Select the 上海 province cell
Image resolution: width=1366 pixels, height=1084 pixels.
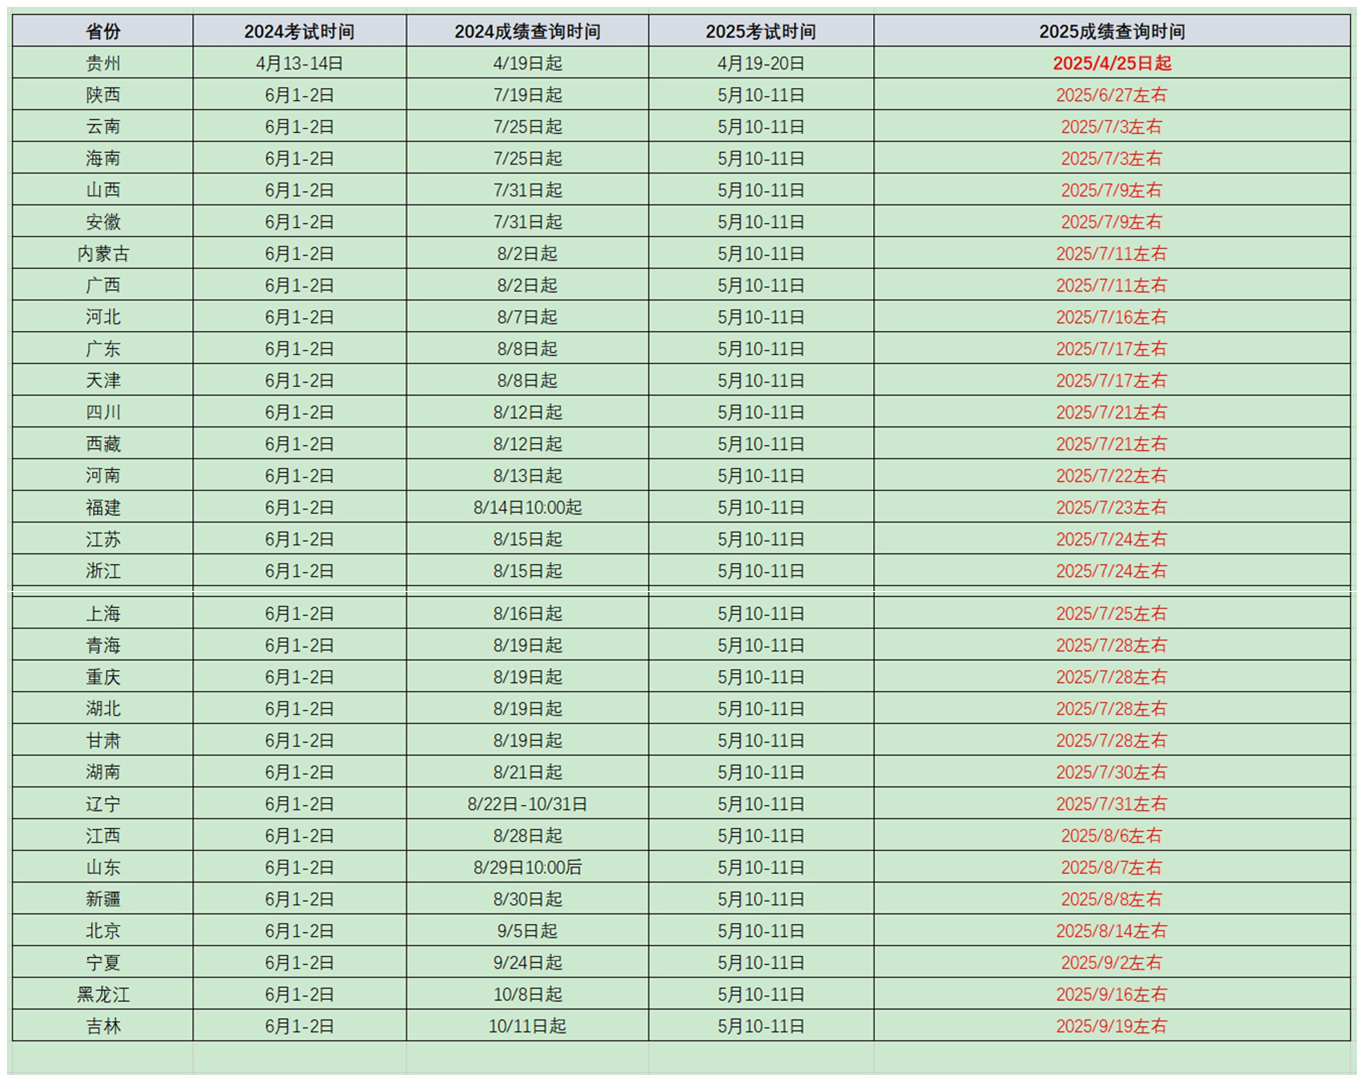point(103,614)
